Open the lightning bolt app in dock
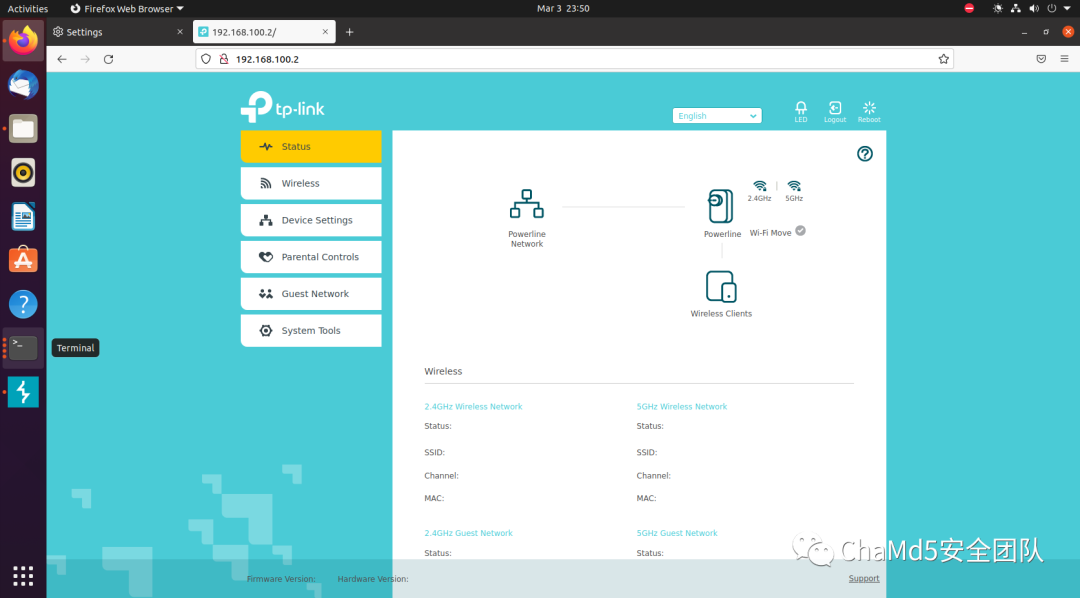The width and height of the screenshot is (1080, 598). click(x=23, y=391)
